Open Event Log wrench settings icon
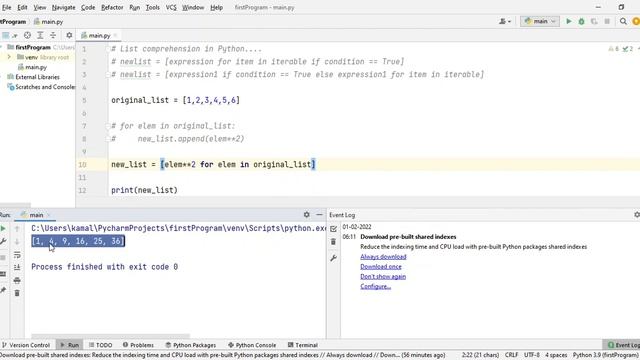This screenshot has width=640, height=360. click(333, 258)
